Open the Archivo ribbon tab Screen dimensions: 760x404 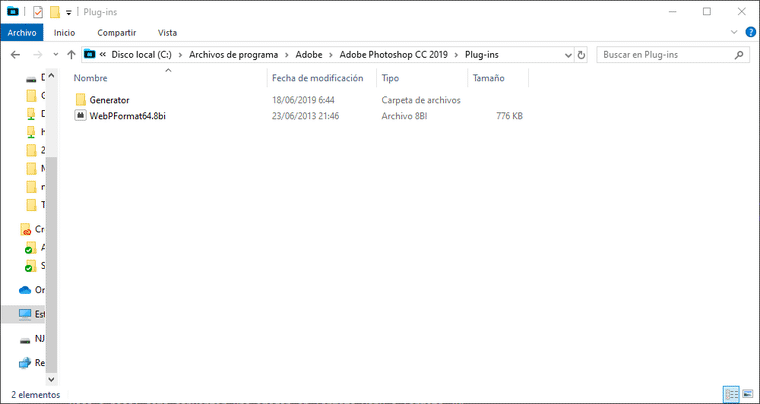coord(22,33)
